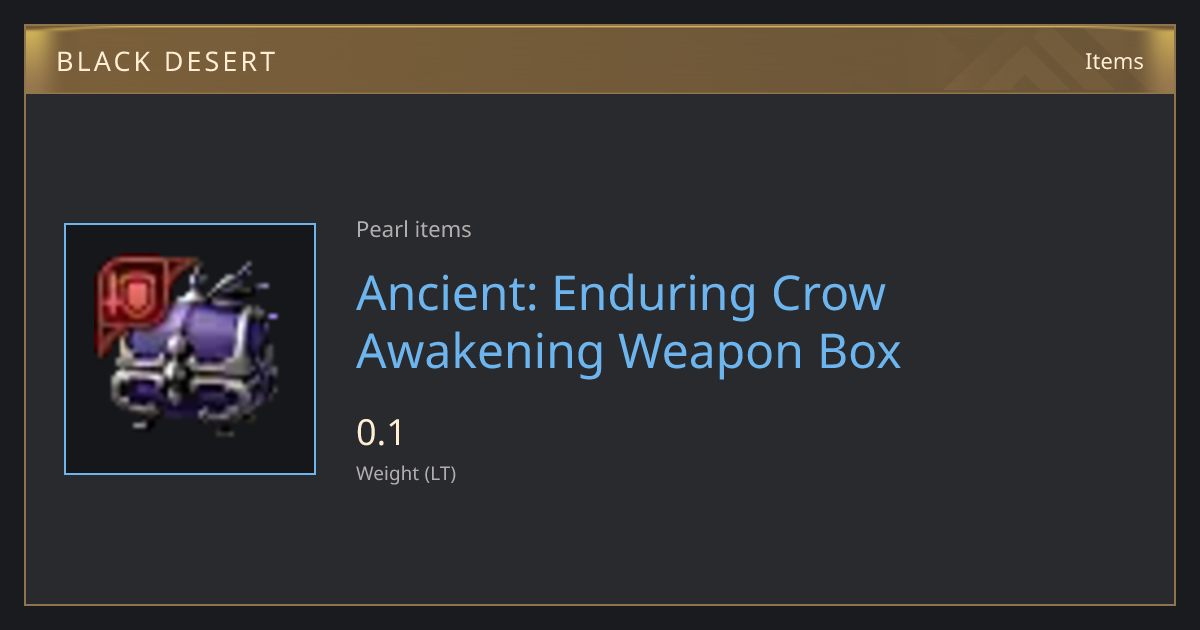Click the word "Crow" in the title

pos(829,294)
